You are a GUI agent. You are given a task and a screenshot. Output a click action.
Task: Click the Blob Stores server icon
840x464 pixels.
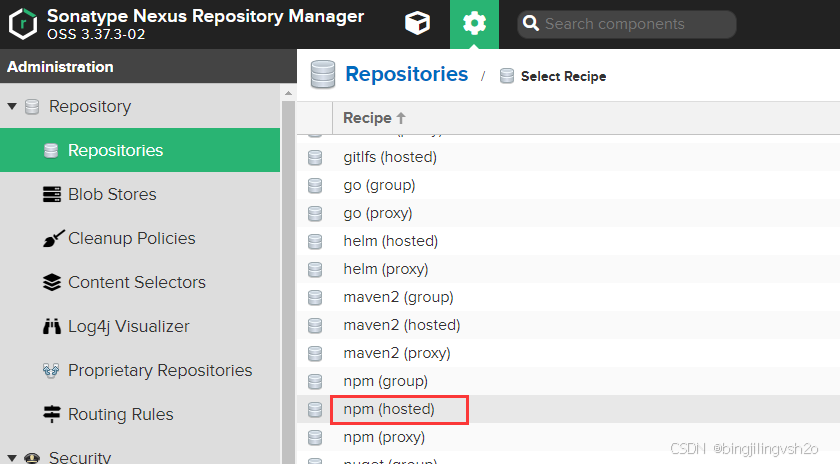[x=51, y=194]
